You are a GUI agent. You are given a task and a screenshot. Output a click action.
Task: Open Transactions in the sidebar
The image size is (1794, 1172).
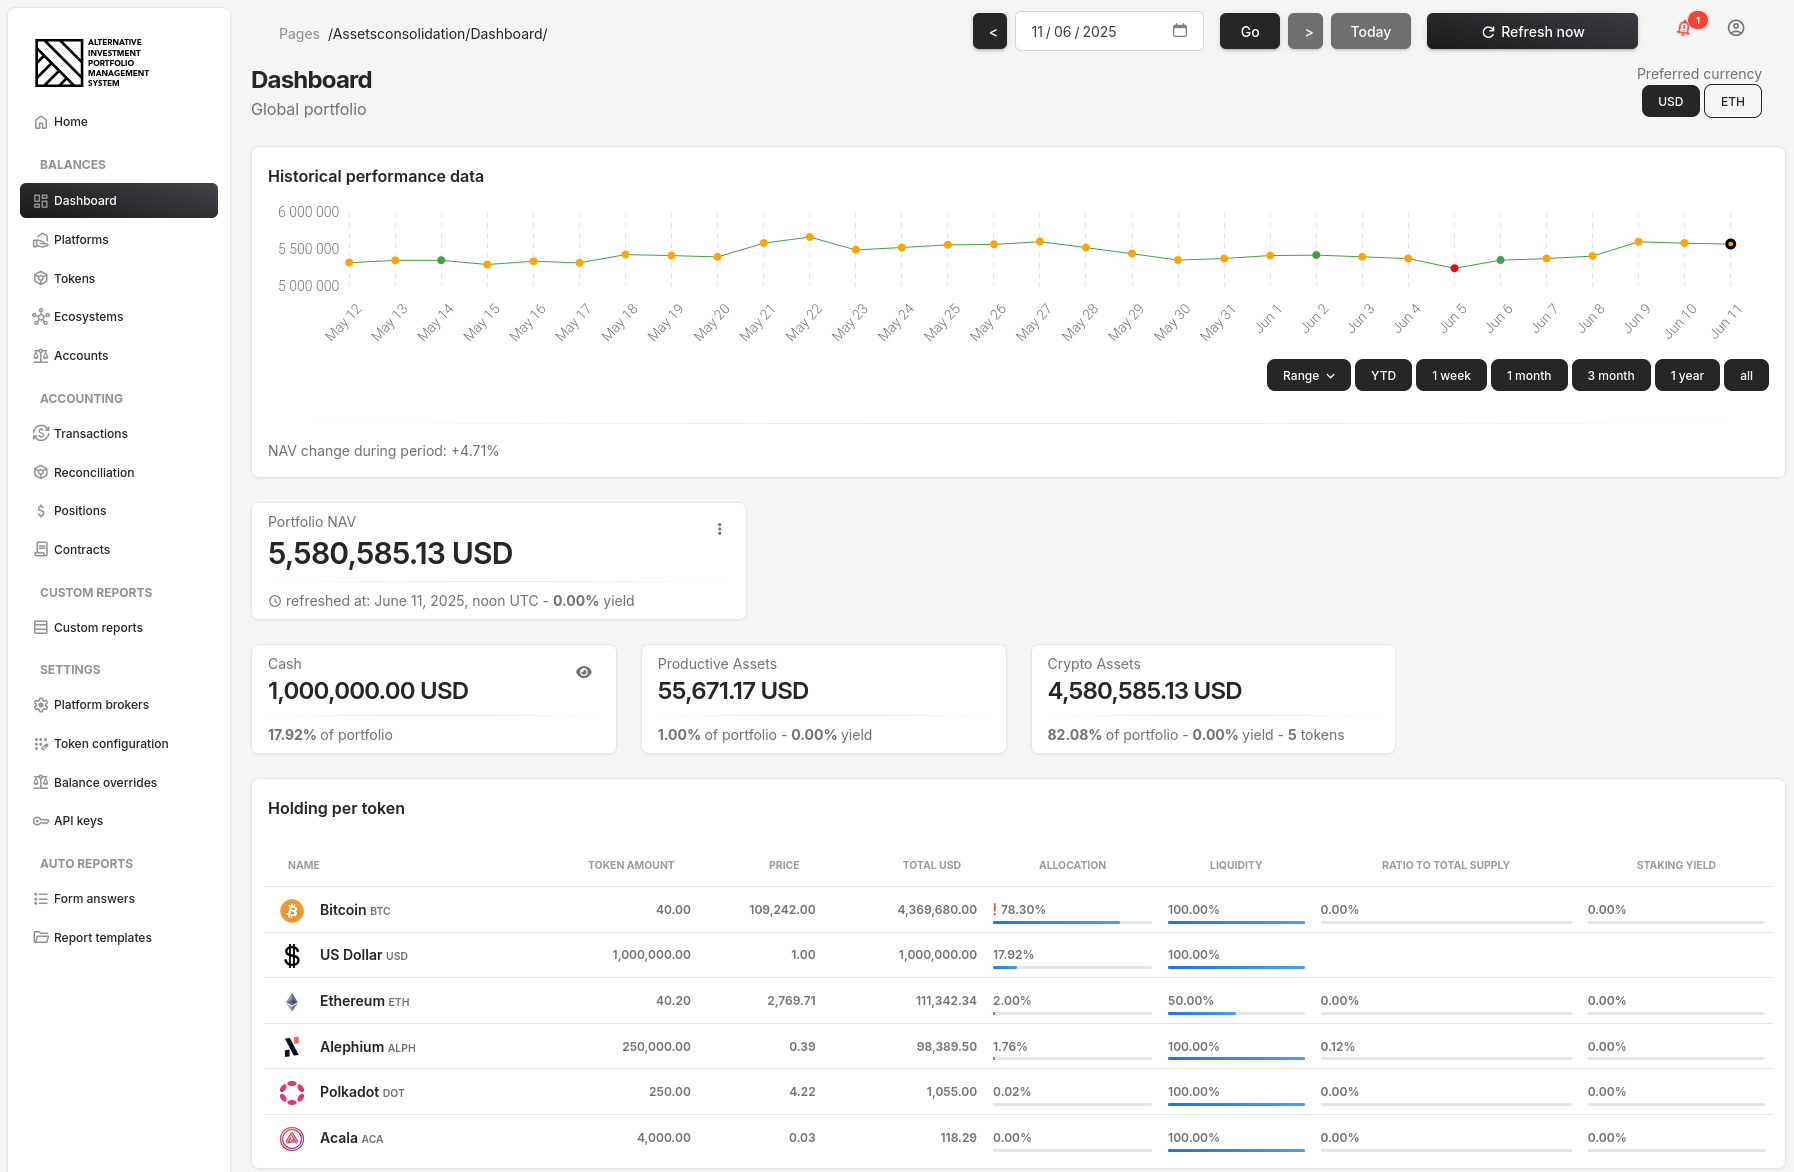91,434
